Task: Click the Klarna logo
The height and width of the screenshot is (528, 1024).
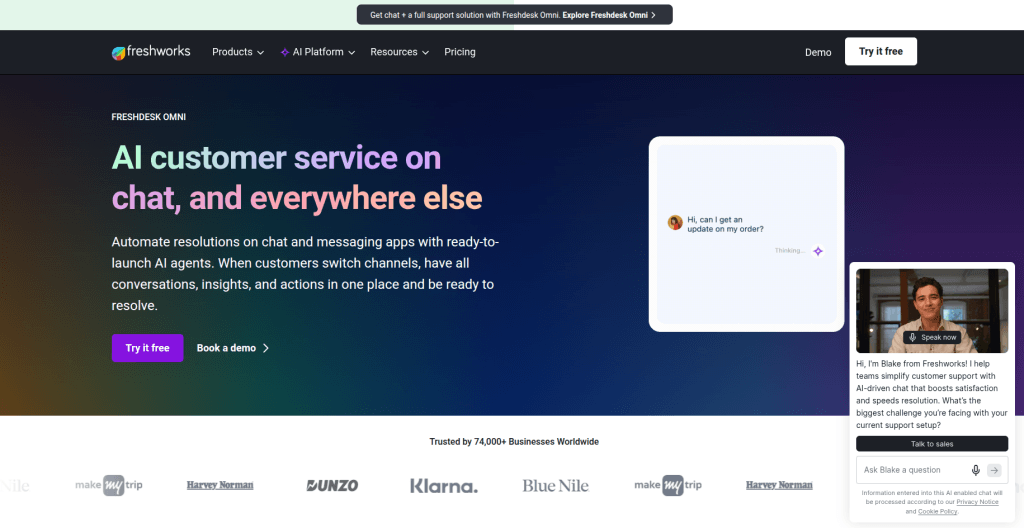Action: pyautogui.click(x=444, y=486)
